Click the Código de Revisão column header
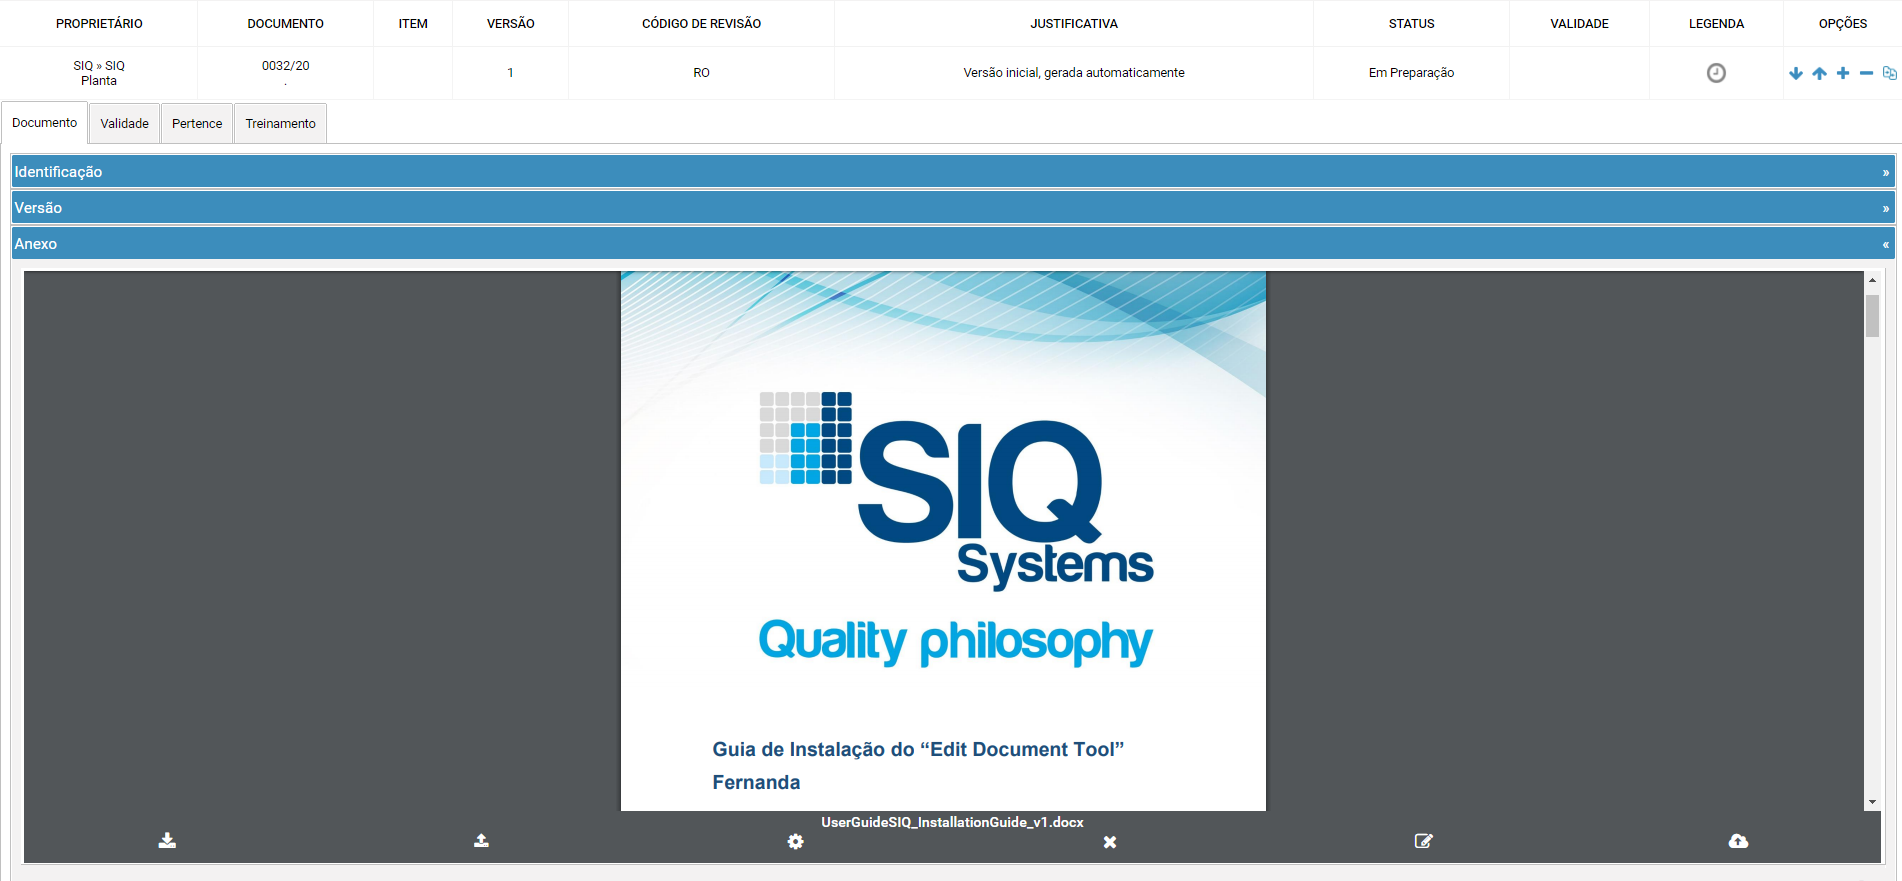The image size is (1902, 881). coord(701,24)
